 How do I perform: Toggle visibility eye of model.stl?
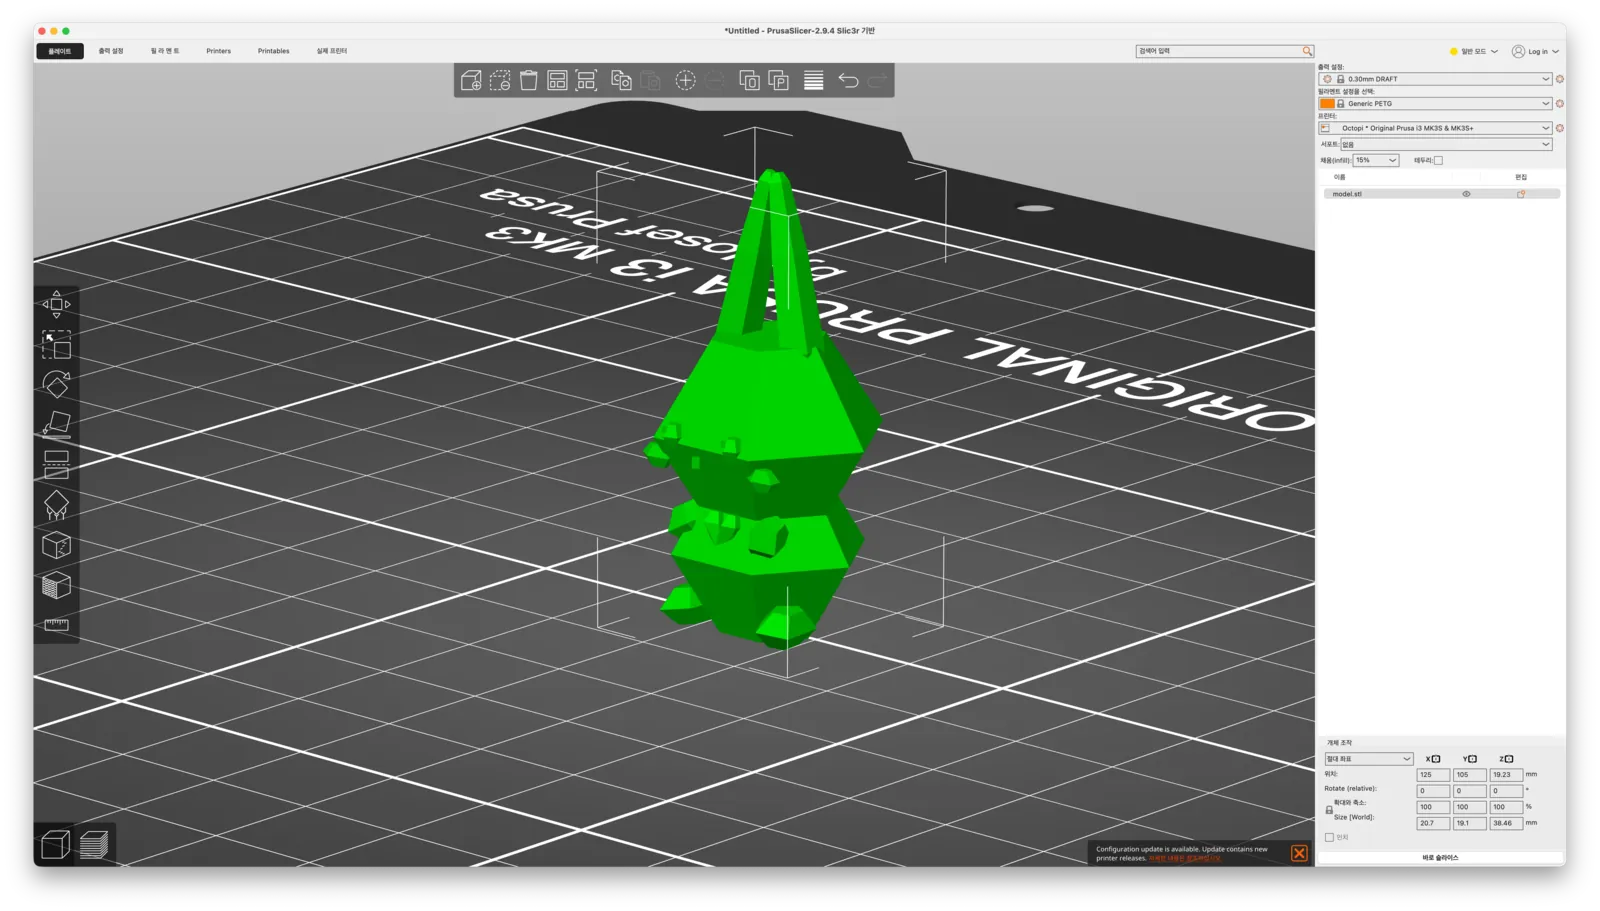point(1466,194)
